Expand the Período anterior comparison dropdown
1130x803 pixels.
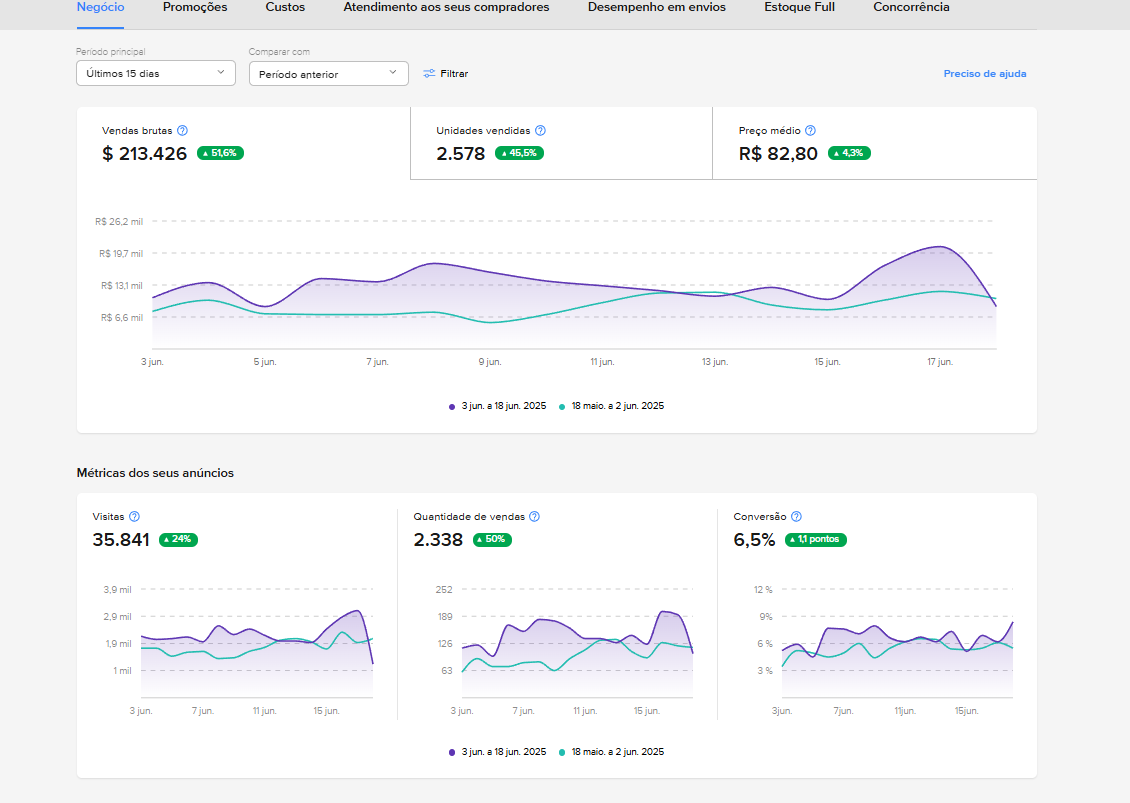tap(329, 74)
